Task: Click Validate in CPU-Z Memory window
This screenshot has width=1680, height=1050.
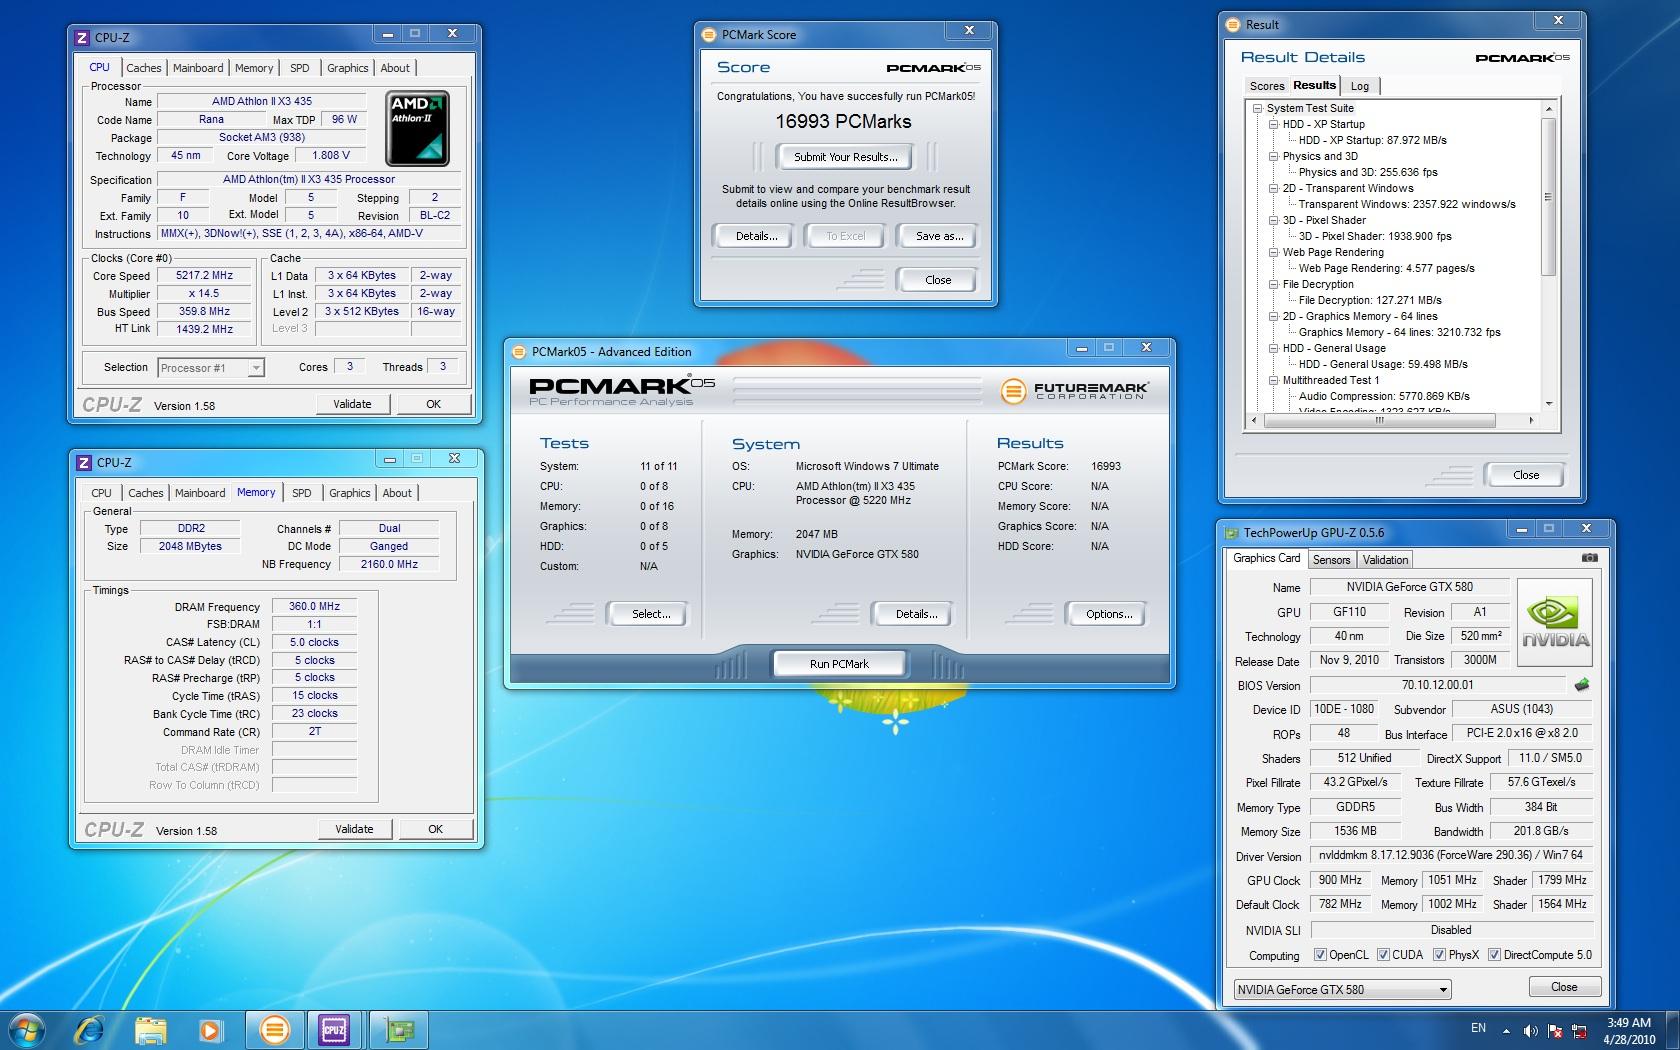Action: pos(354,829)
